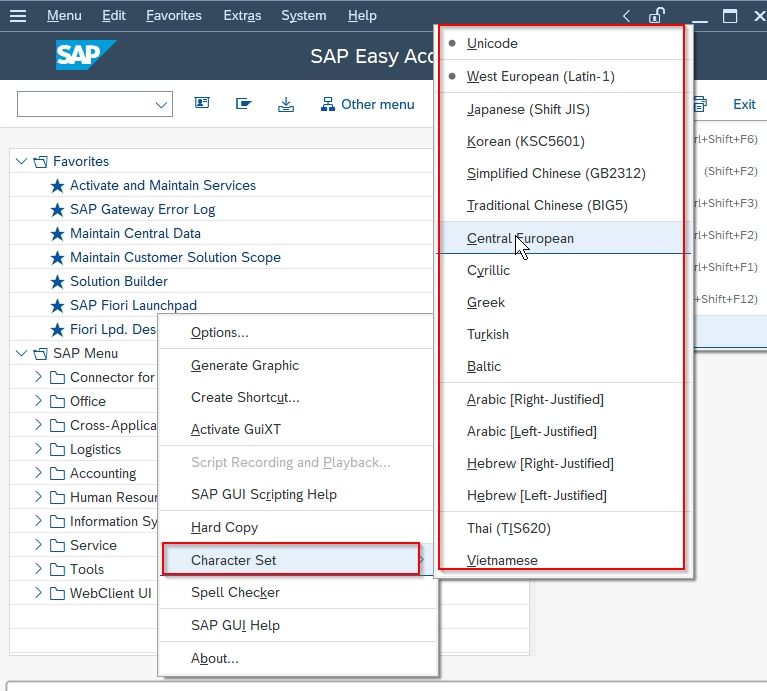Choose Hard Copy menu entry
767x691 pixels.
(x=297, y=527)
